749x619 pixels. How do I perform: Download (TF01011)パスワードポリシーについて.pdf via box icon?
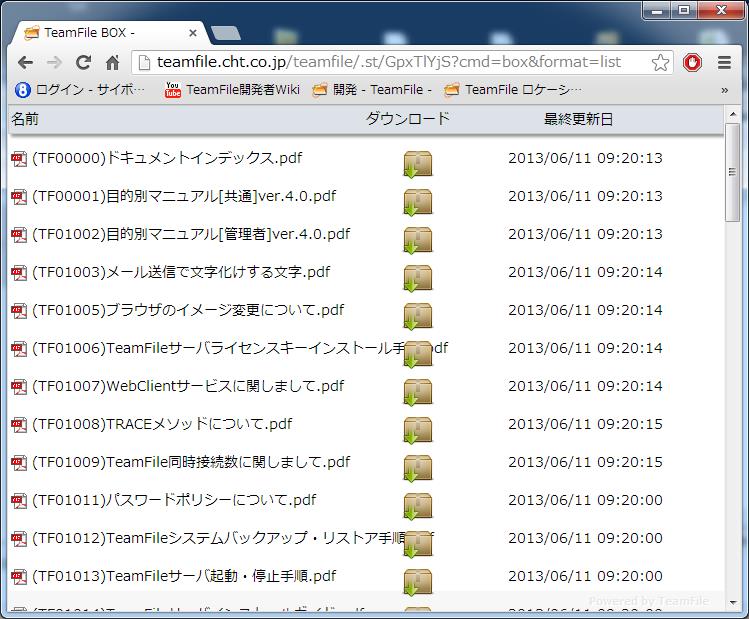tap(417, 507)
